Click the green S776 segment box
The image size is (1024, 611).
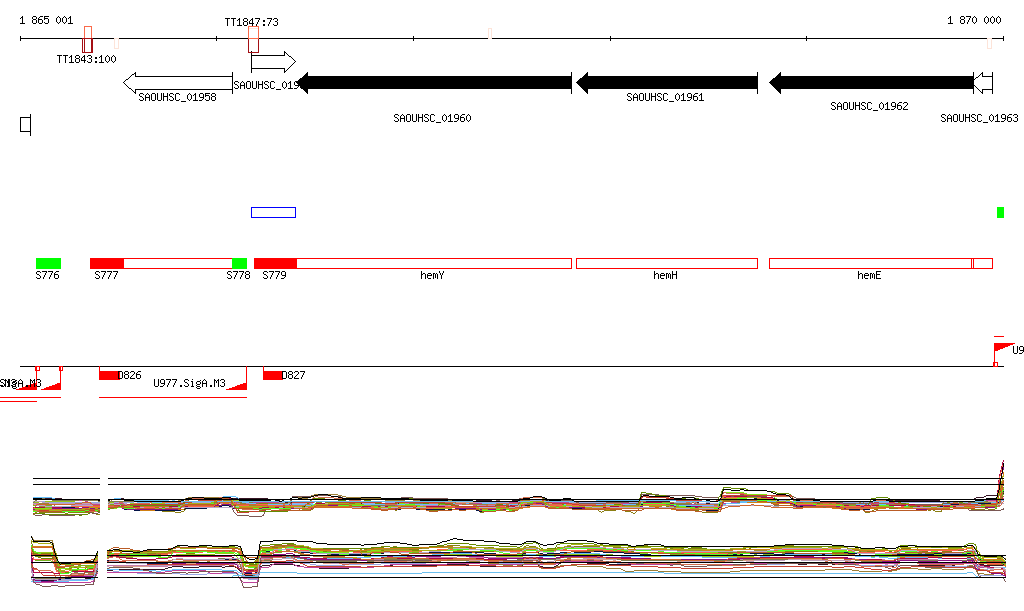click(x=48, y=263)
